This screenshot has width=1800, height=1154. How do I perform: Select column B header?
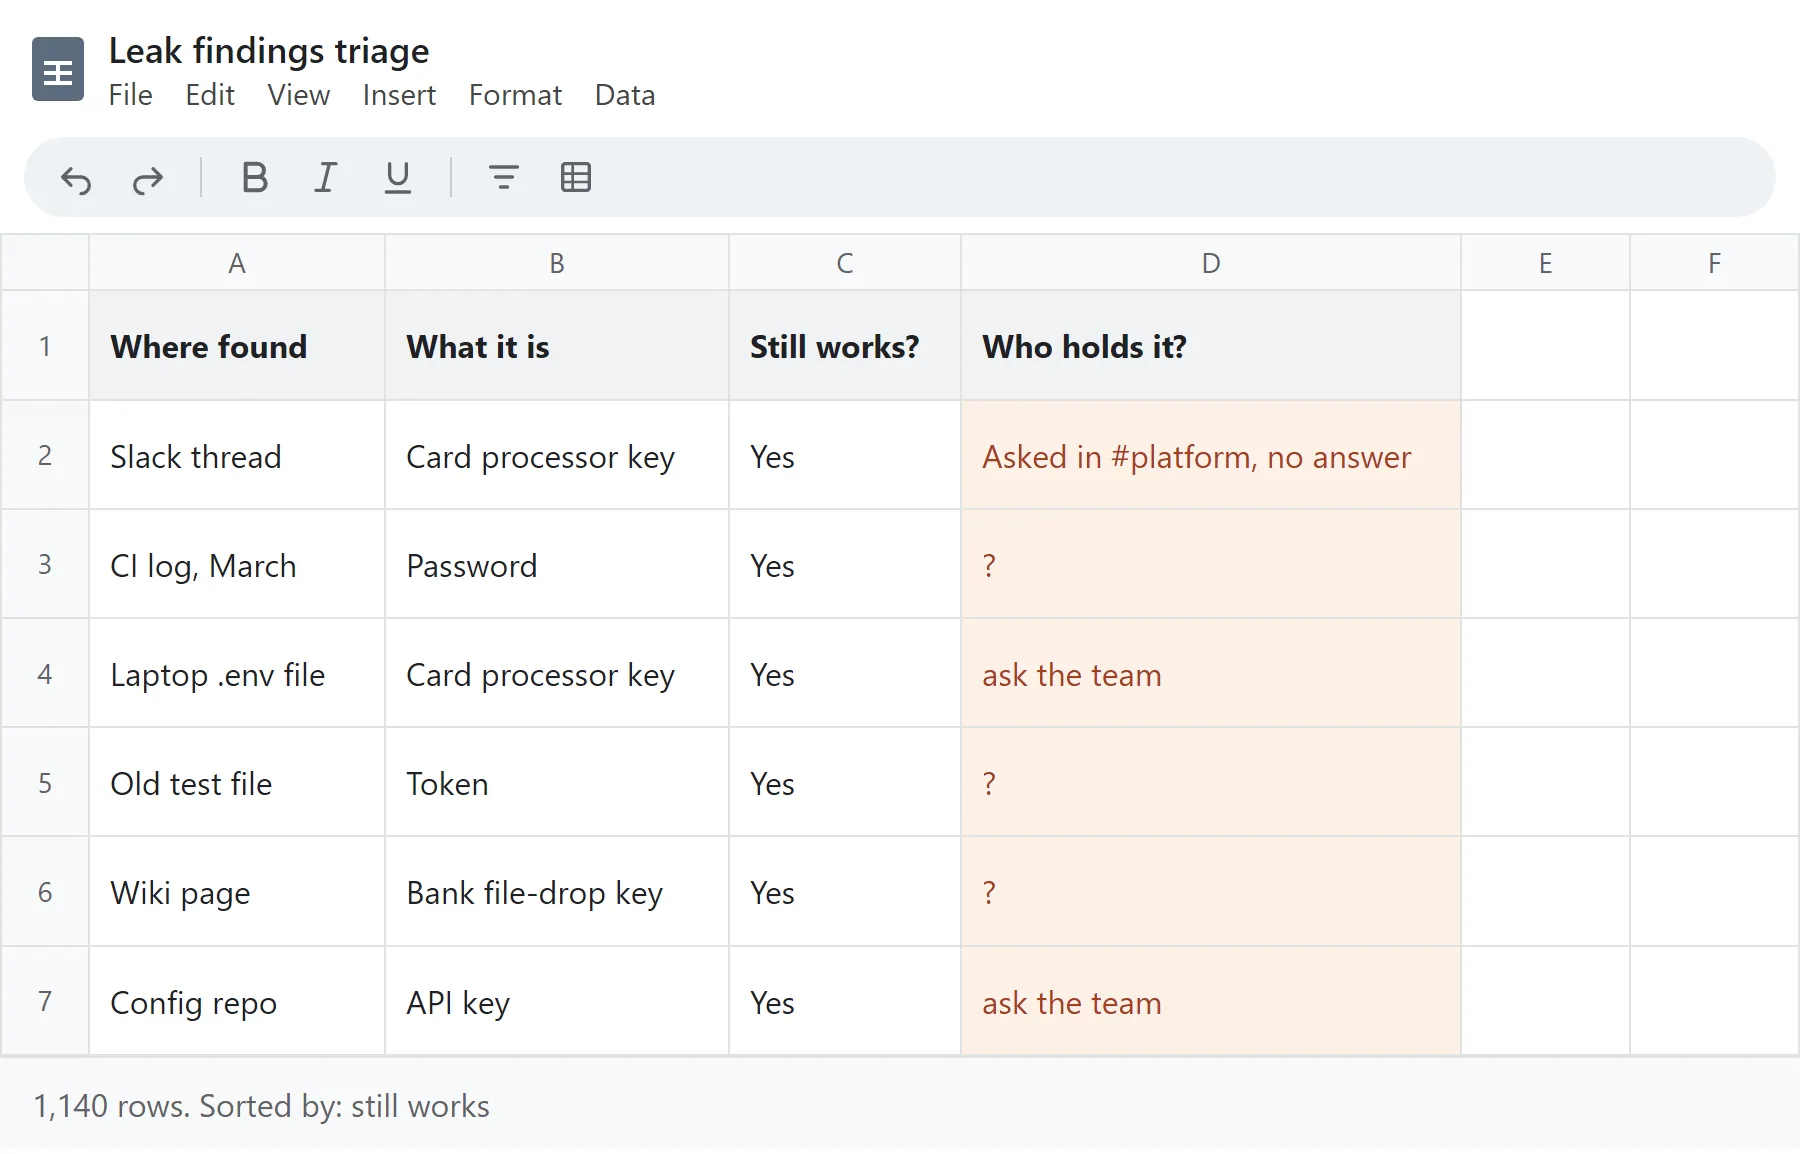click(x=557, y=263)
